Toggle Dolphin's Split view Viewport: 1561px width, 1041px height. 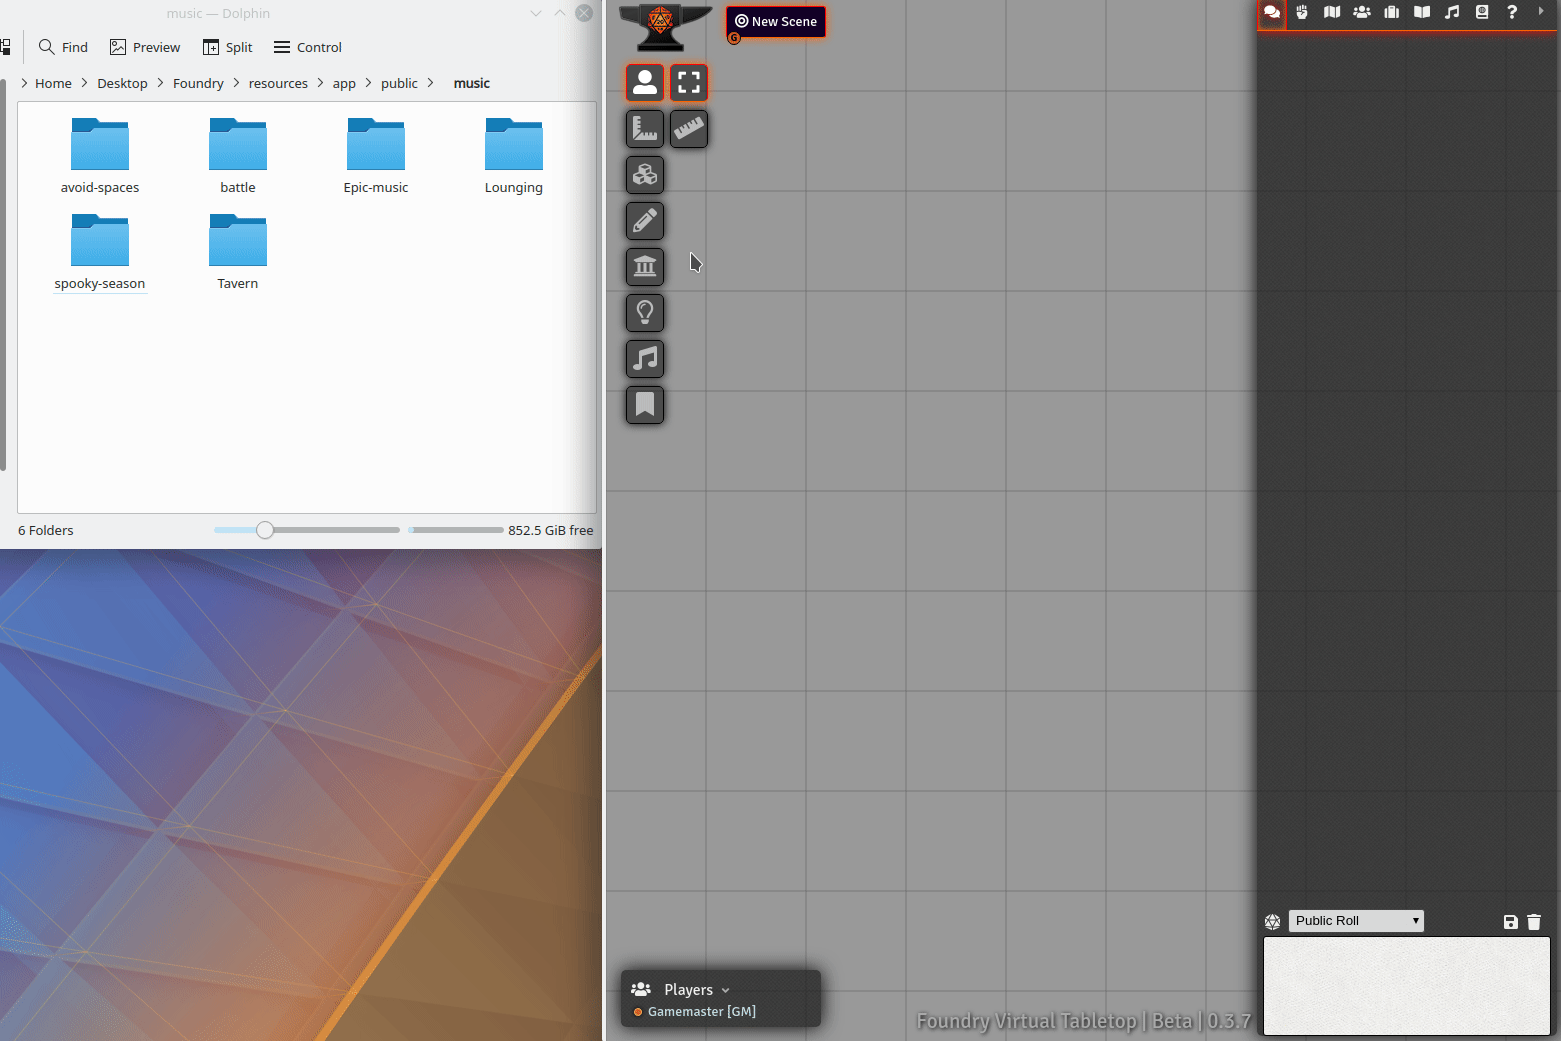(227, 47)
